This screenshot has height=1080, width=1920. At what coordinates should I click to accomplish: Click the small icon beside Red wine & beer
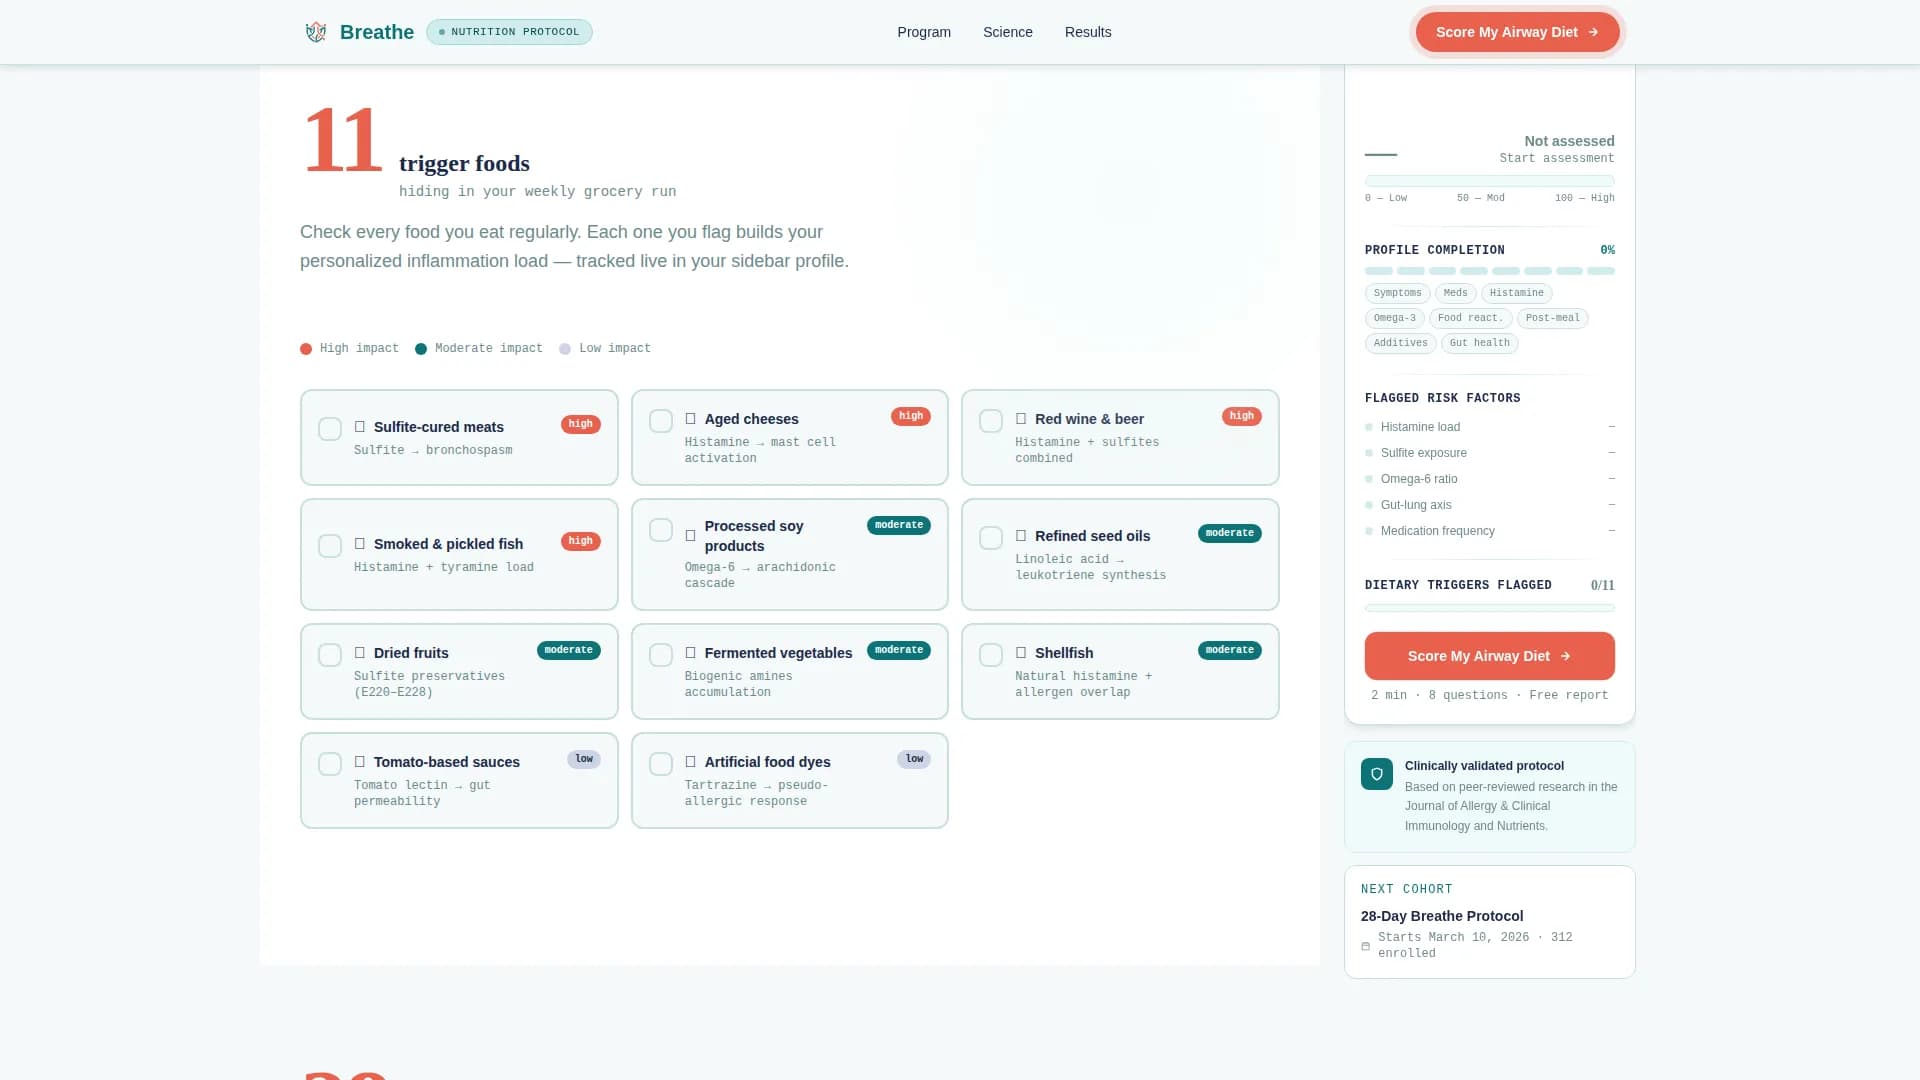click(x=1021, y=419)
